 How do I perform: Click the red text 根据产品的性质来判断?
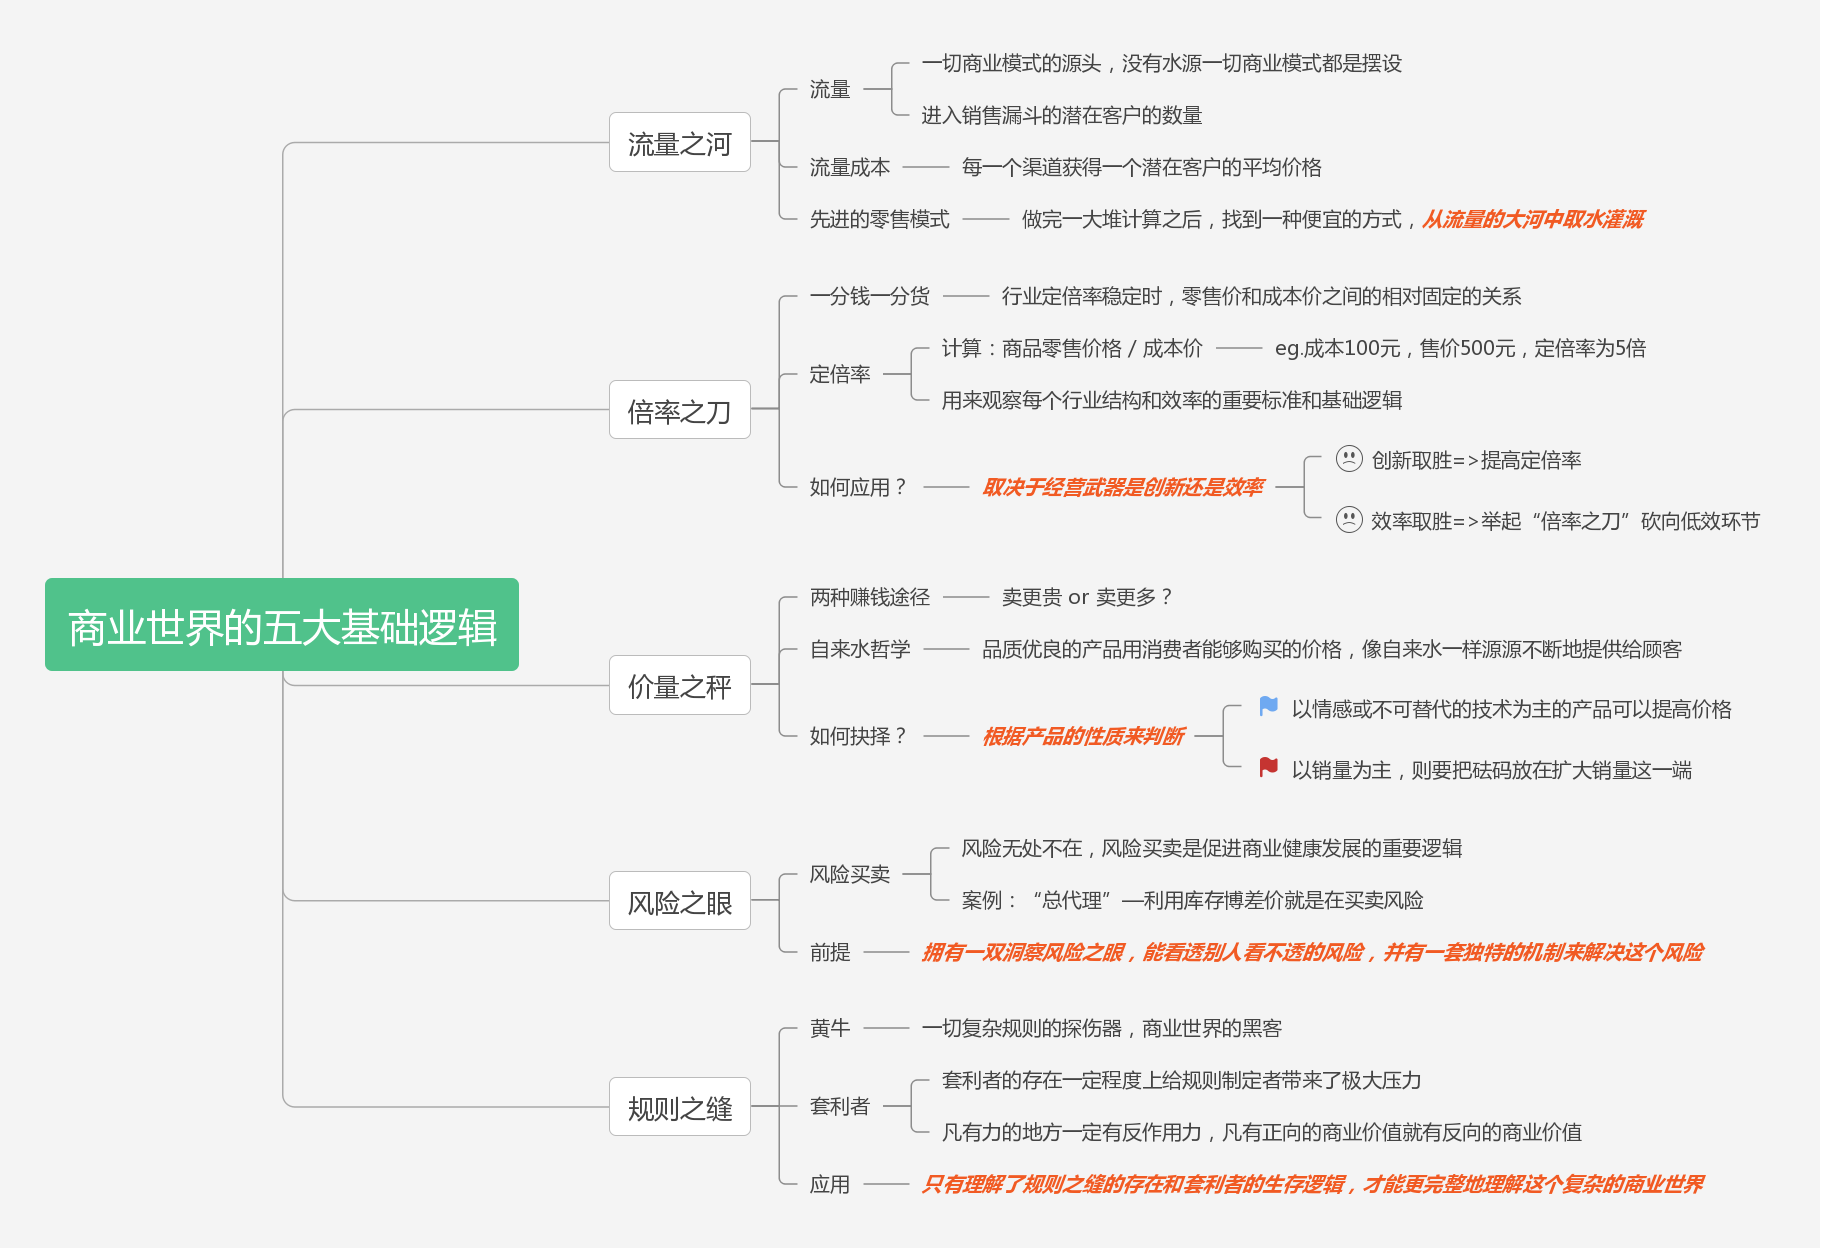[1083, 736]
